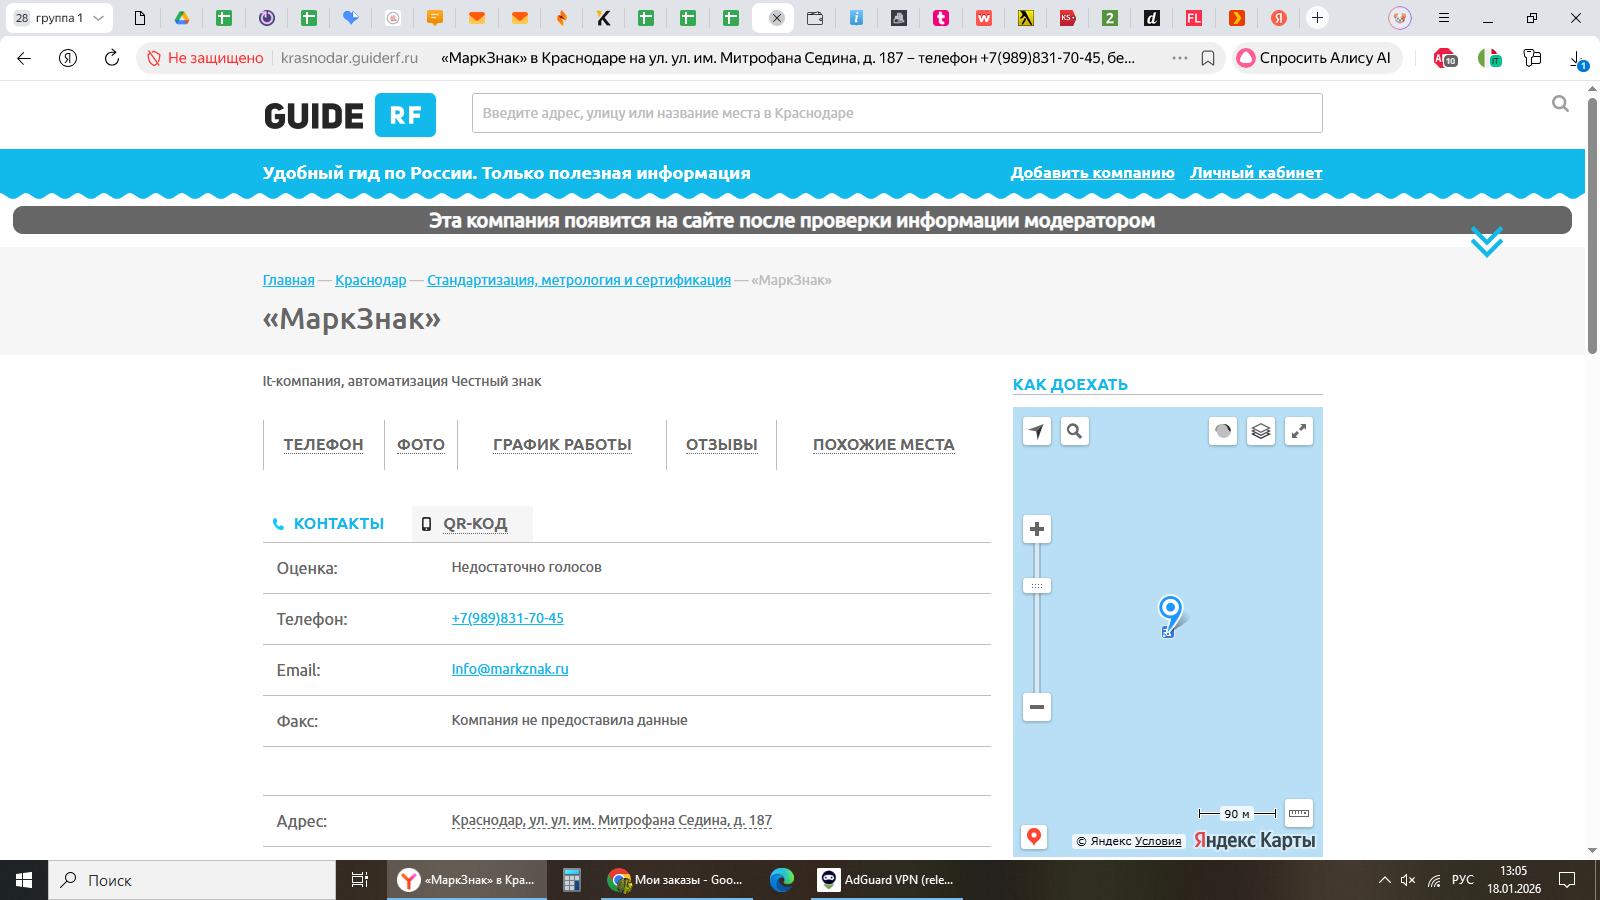Open the address bar three-dots menu

(1180, 58)
